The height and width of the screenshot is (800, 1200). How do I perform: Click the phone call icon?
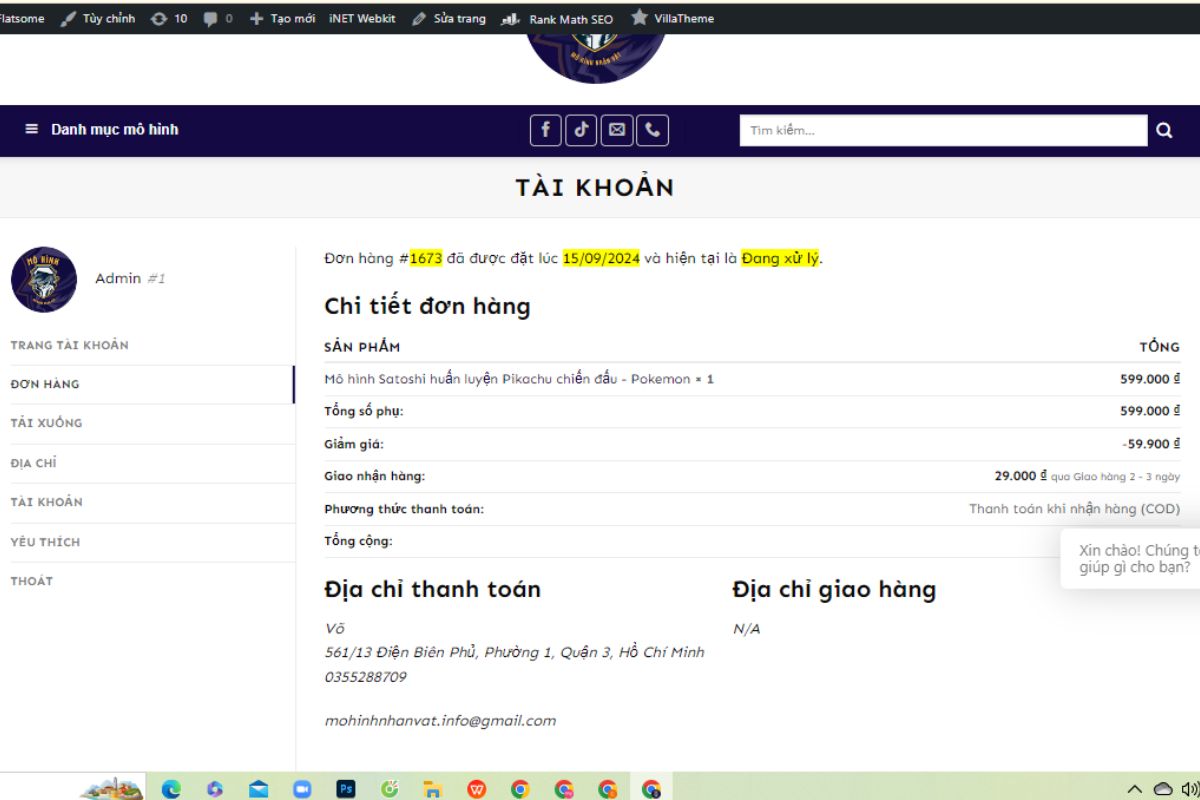[x=653, y=130]
